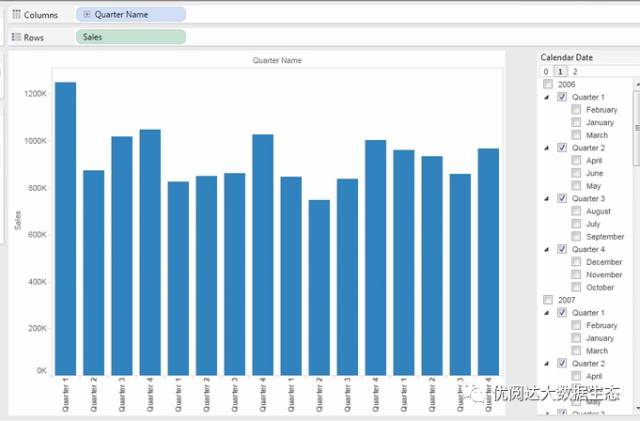Check the 2006 year checkbox
Viewport: 640px width, 421px height.
click(x=548, y=85)
